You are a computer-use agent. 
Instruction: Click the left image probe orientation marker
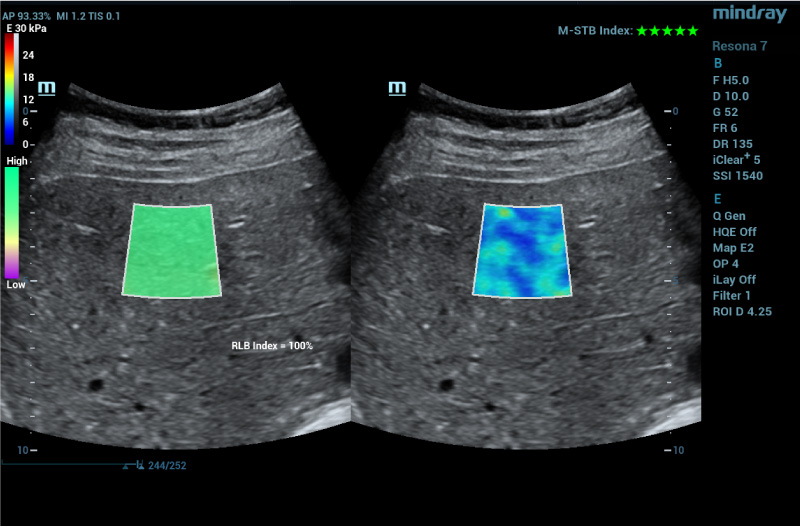(x=47, y=88)
